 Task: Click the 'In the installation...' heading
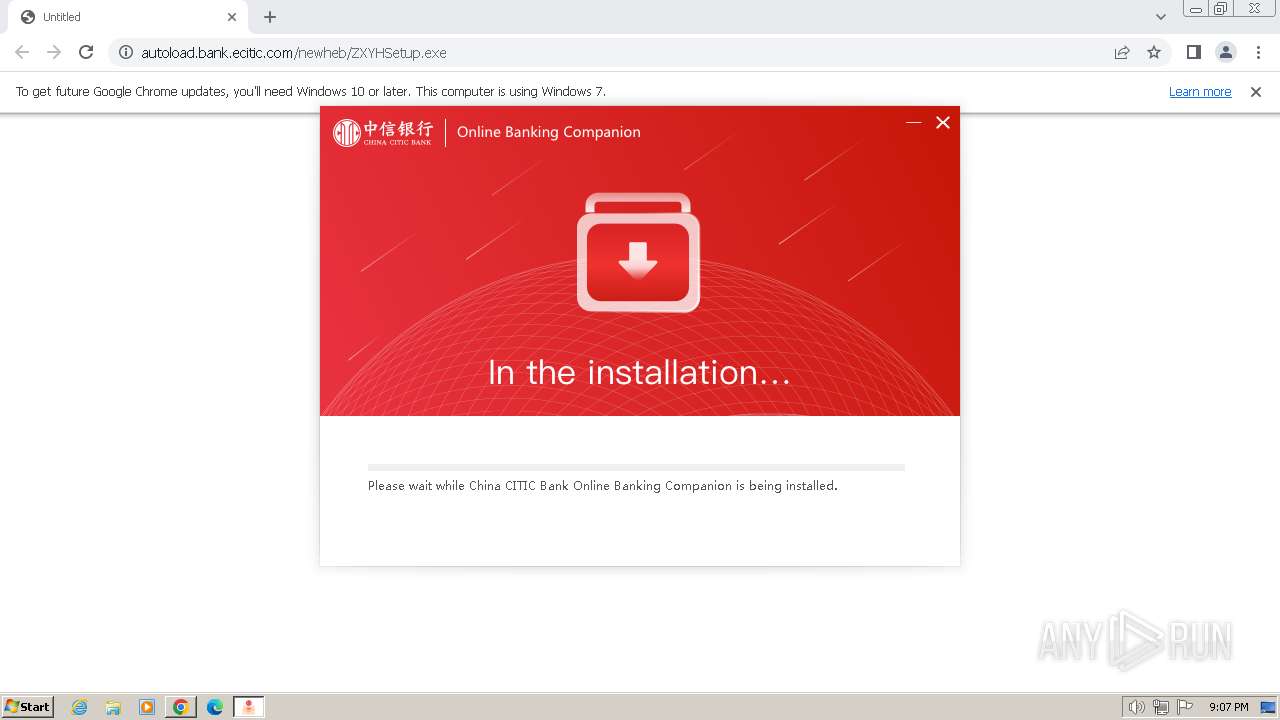pos(639,372)
